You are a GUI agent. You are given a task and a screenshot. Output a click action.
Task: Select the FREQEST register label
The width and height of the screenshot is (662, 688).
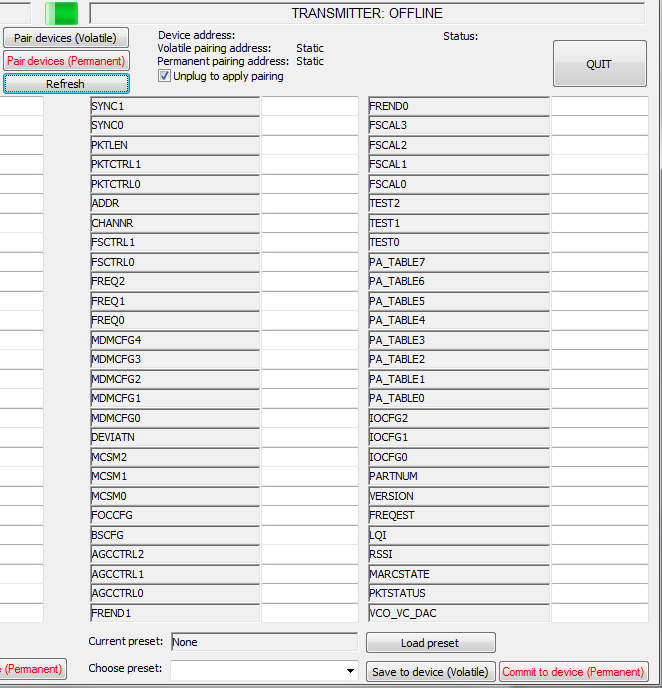click(459, 515)
